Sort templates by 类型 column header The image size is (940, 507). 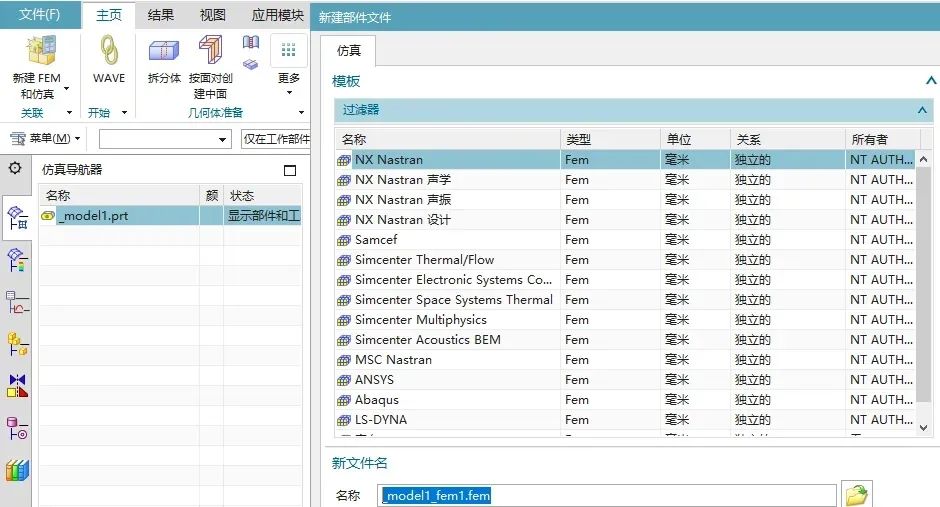610,139
